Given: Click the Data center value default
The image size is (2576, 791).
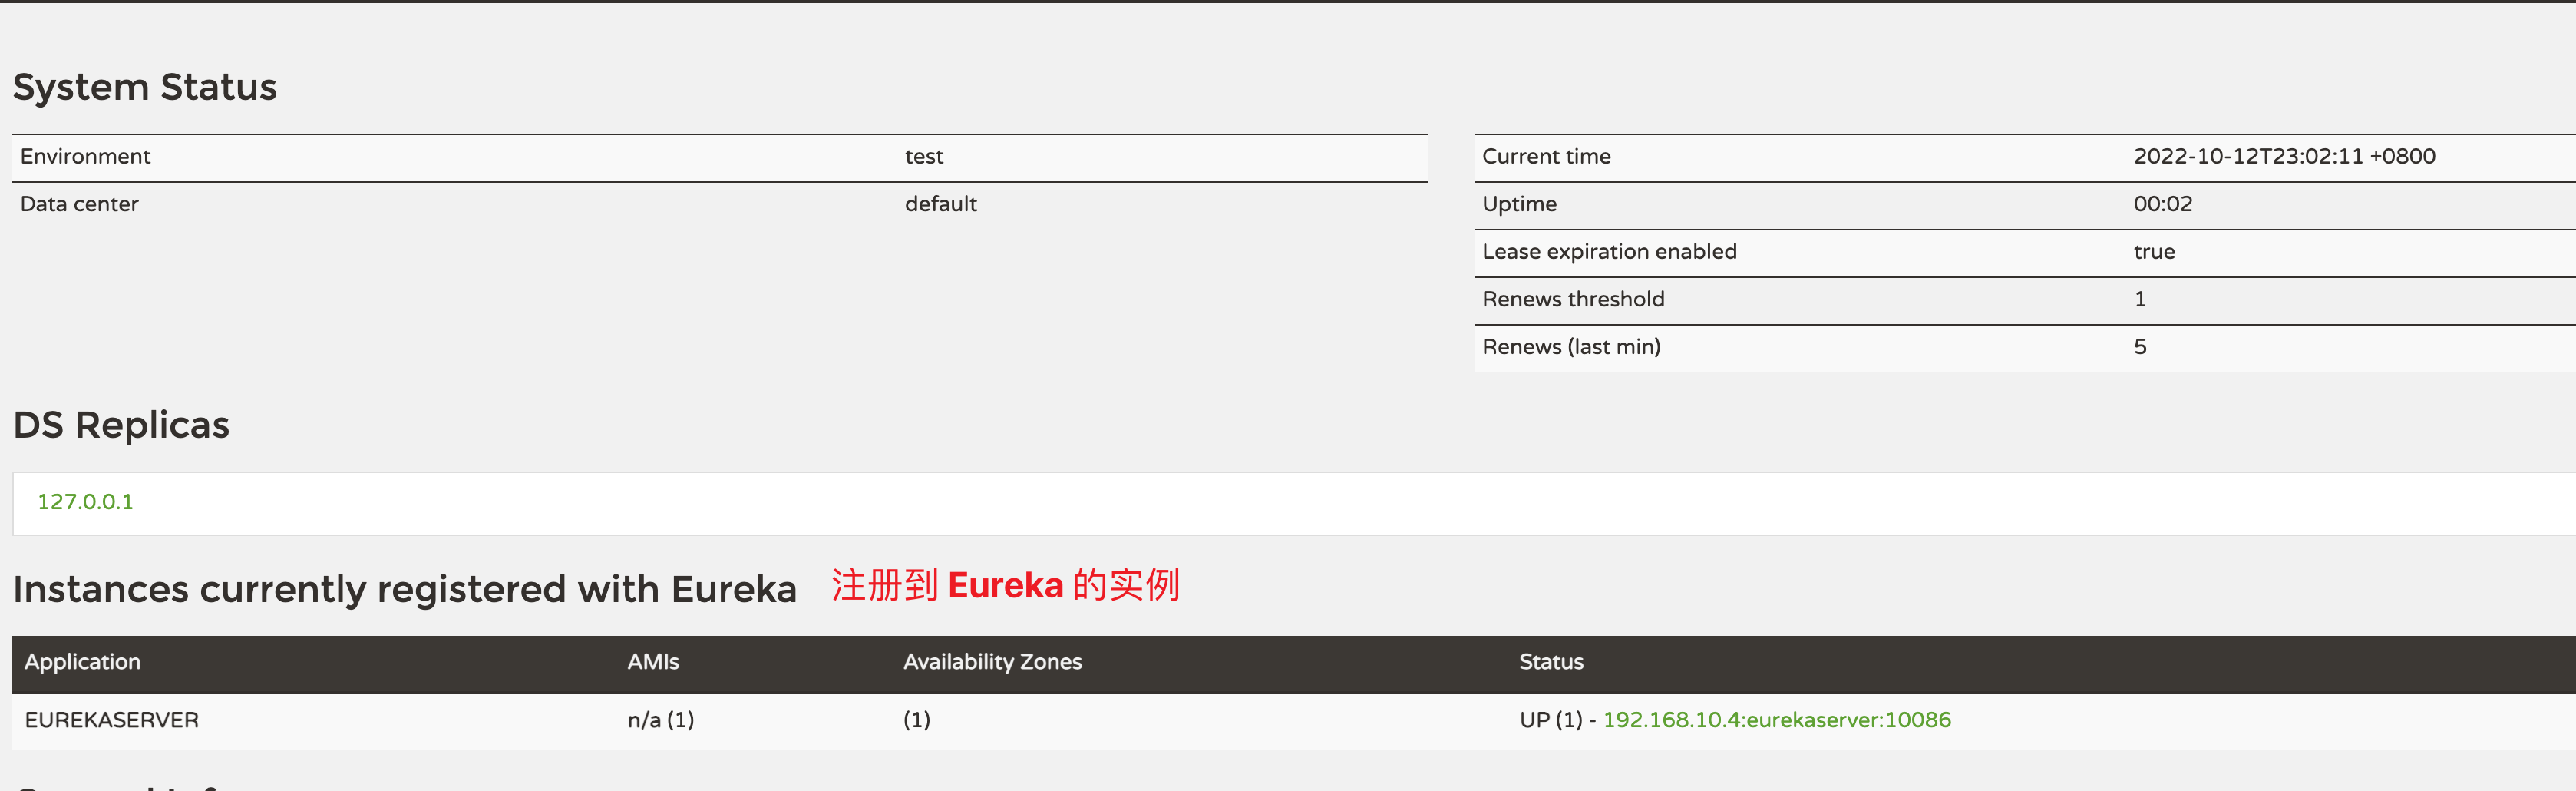Looking at the screenshot, I should coord(940,204).
